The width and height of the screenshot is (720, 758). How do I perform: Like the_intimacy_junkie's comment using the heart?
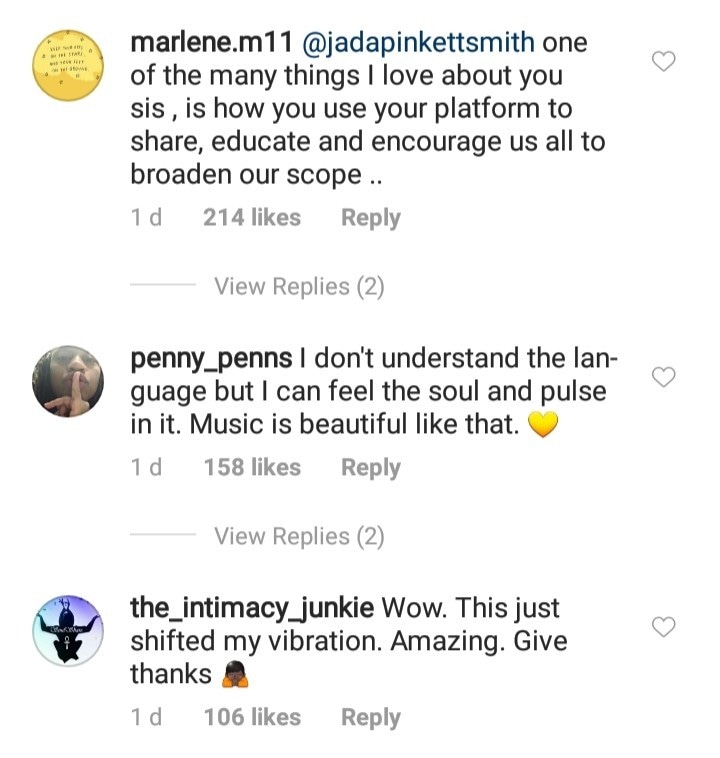[x=663, y=627]
